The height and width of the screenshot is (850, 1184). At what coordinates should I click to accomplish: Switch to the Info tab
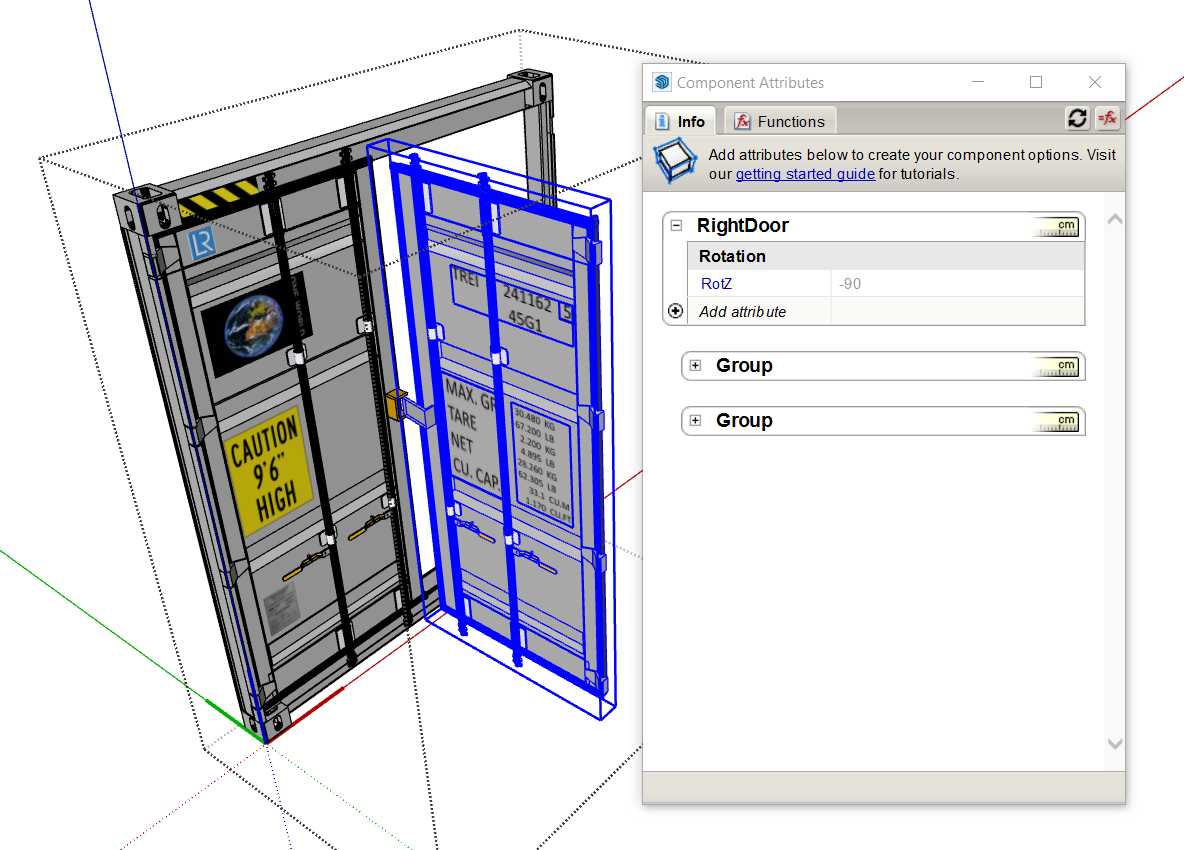pyautogui.click(x=680, y=121)
